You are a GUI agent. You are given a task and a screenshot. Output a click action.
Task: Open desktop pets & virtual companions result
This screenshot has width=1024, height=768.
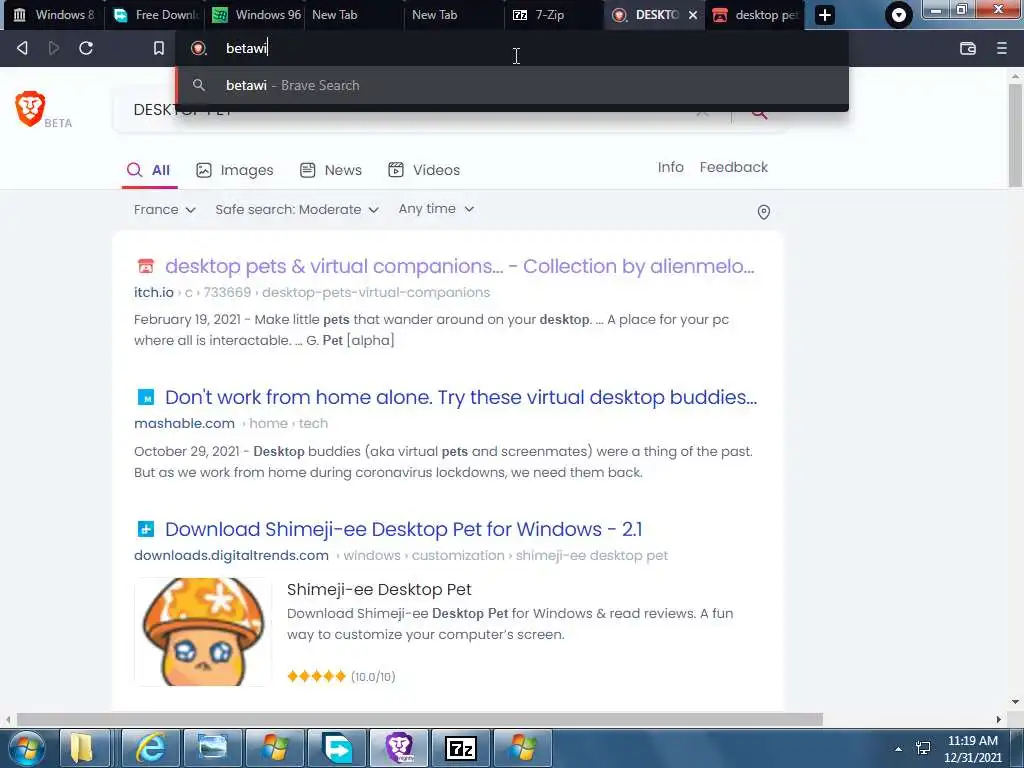click(x=460, y=266)
